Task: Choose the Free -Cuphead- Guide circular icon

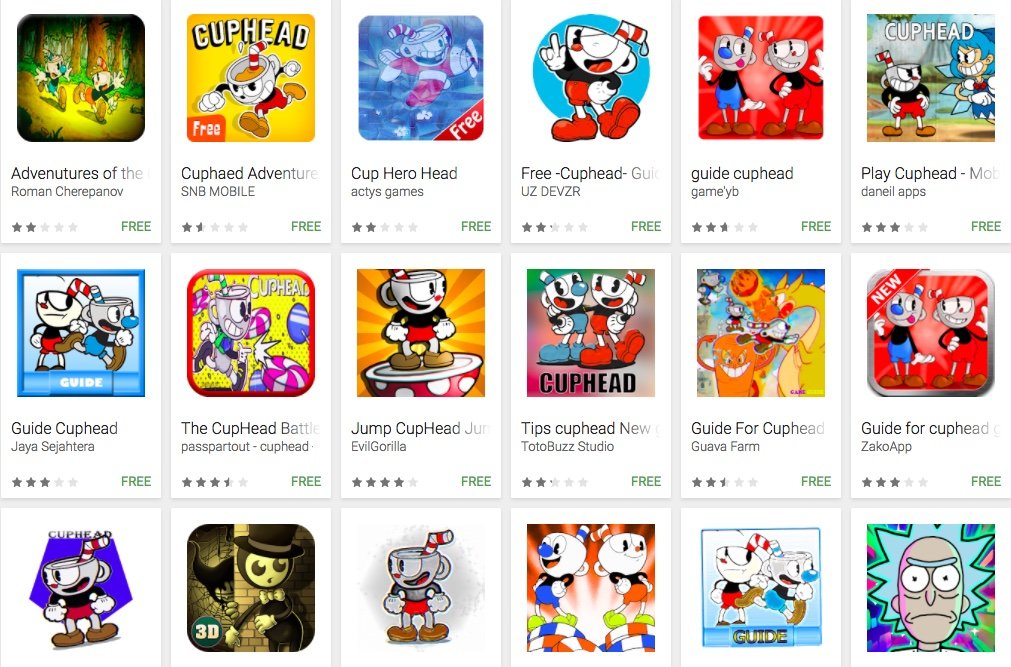Action: click(591, 78)
